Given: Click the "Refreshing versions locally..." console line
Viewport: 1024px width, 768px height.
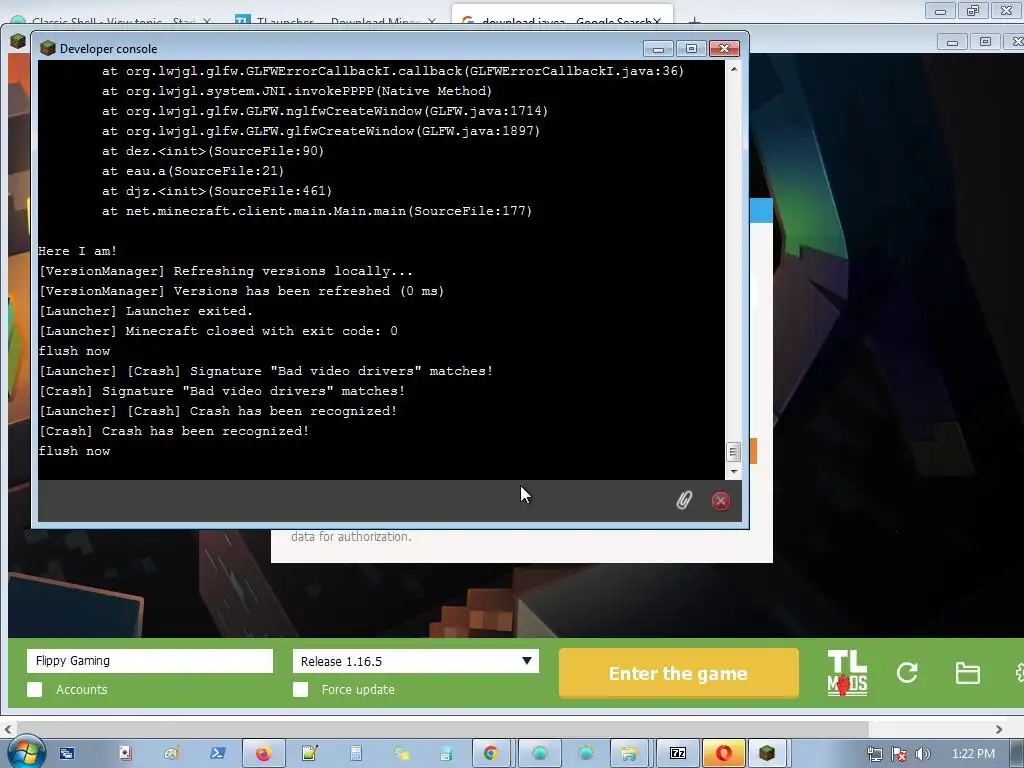Looking at the screenshot, I should (293, 271).
